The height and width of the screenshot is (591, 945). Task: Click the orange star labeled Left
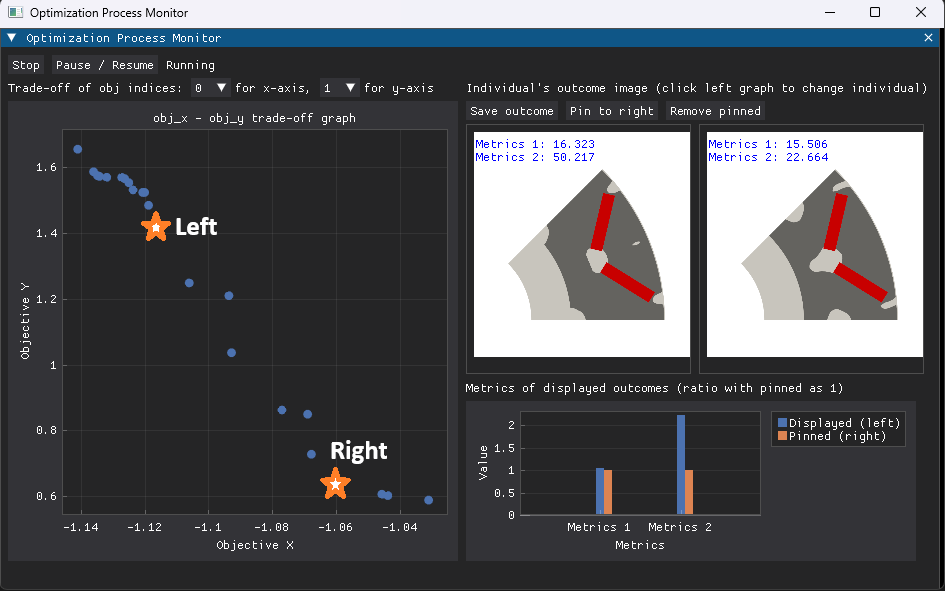point(156,227)
